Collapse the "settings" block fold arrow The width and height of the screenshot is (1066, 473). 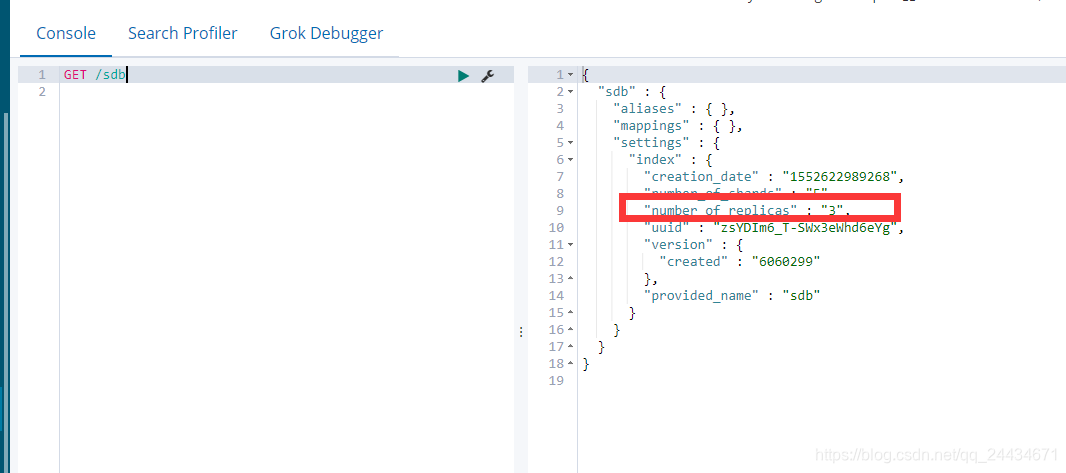(x=570, y=143)
